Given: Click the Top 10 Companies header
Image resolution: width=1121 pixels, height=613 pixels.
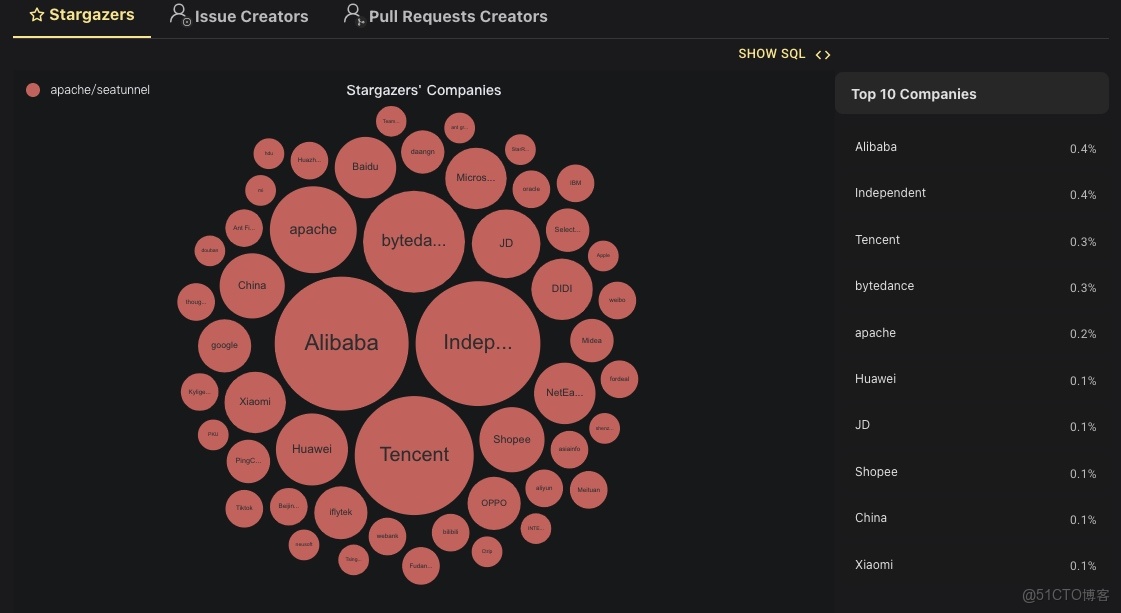Looking at the screenshot, I should 913,94.
